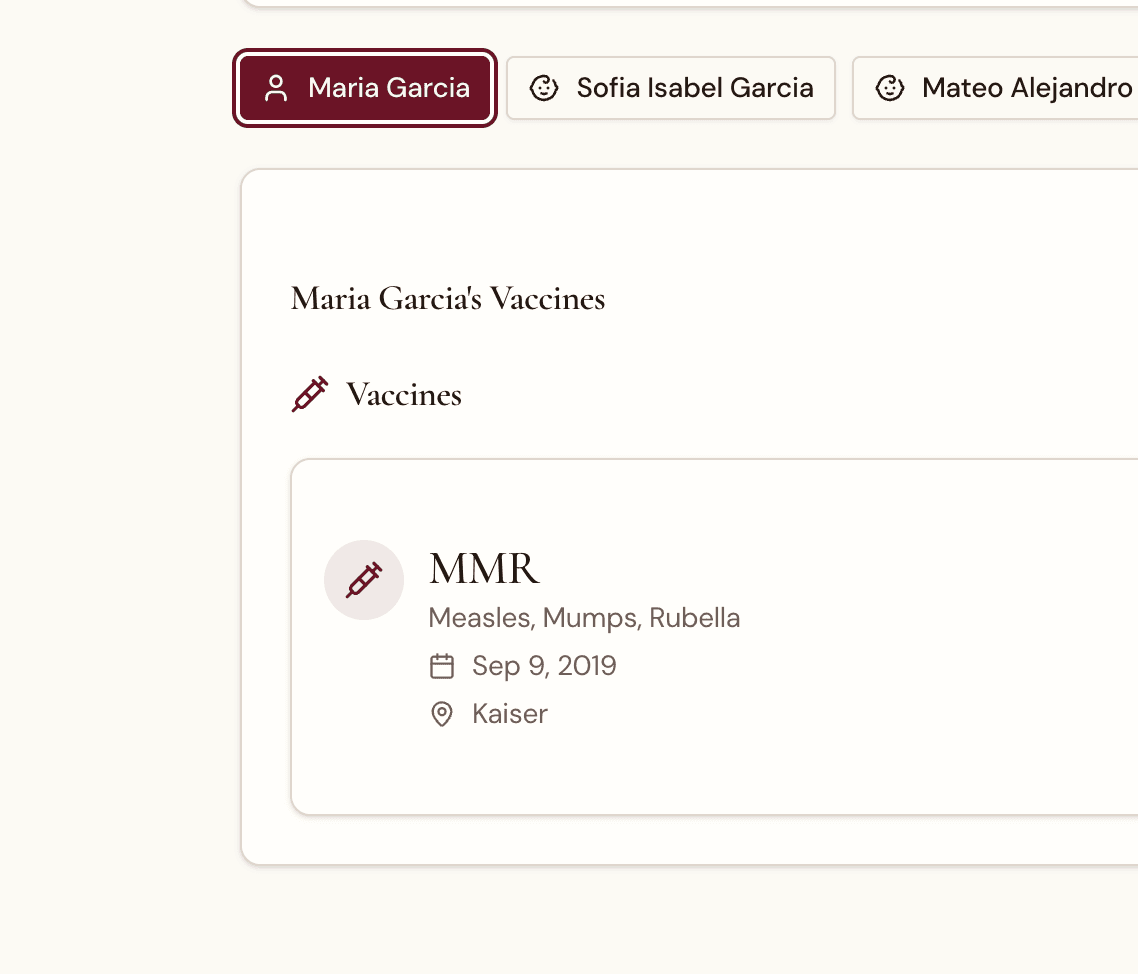Click the calendar icon beside Sep 9, 2019
Image resolution: width=1138 pixels, height=974 pixels.
coord(442,665)
